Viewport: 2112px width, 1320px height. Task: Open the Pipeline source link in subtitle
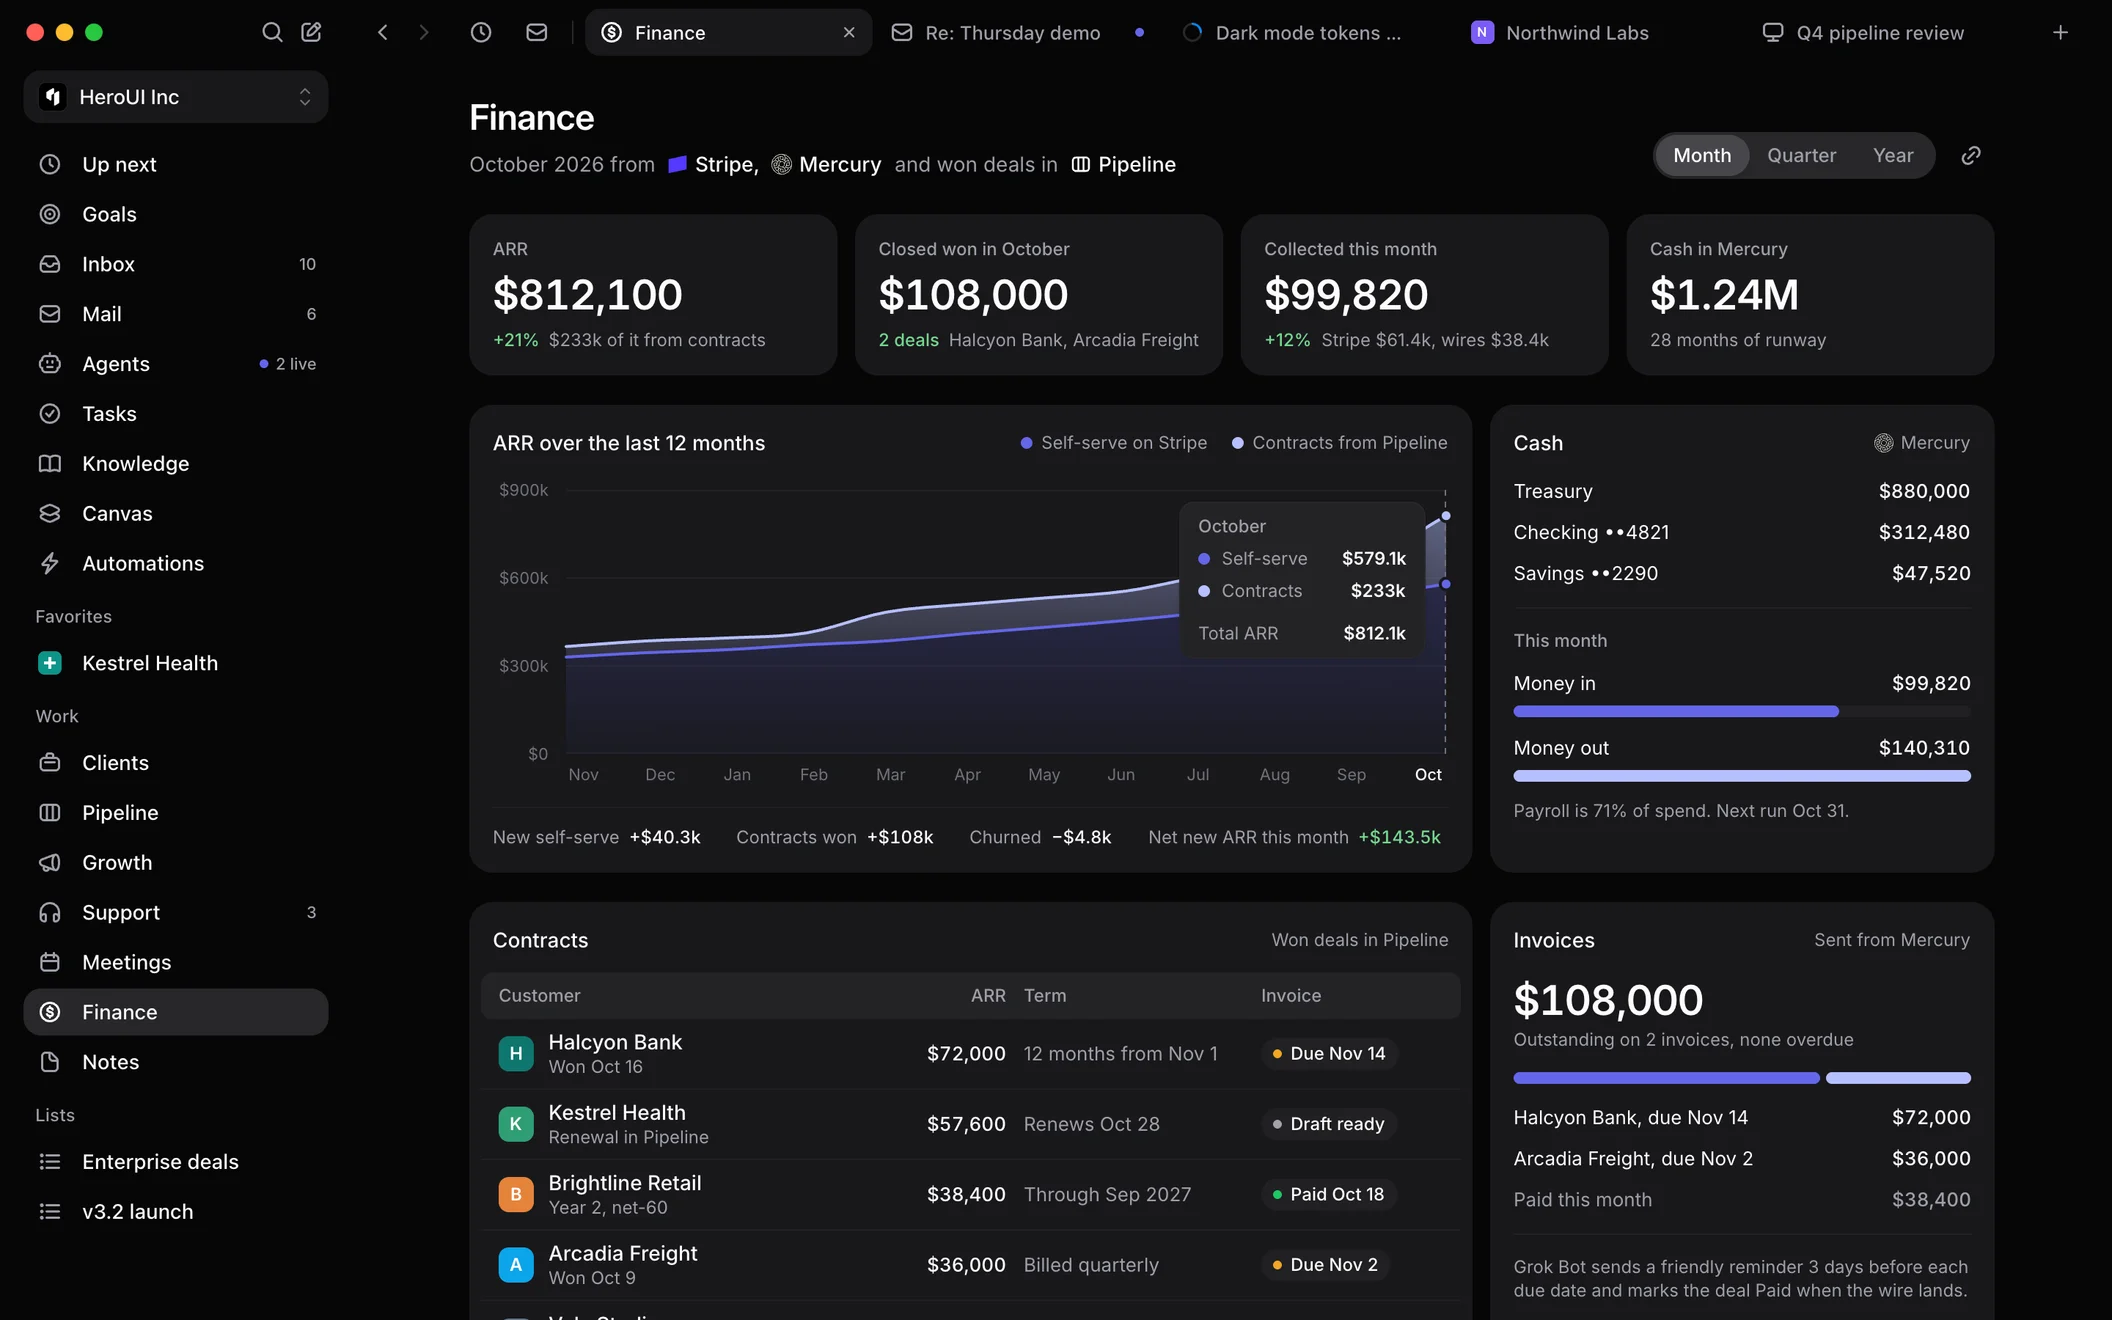(1123, 164)
